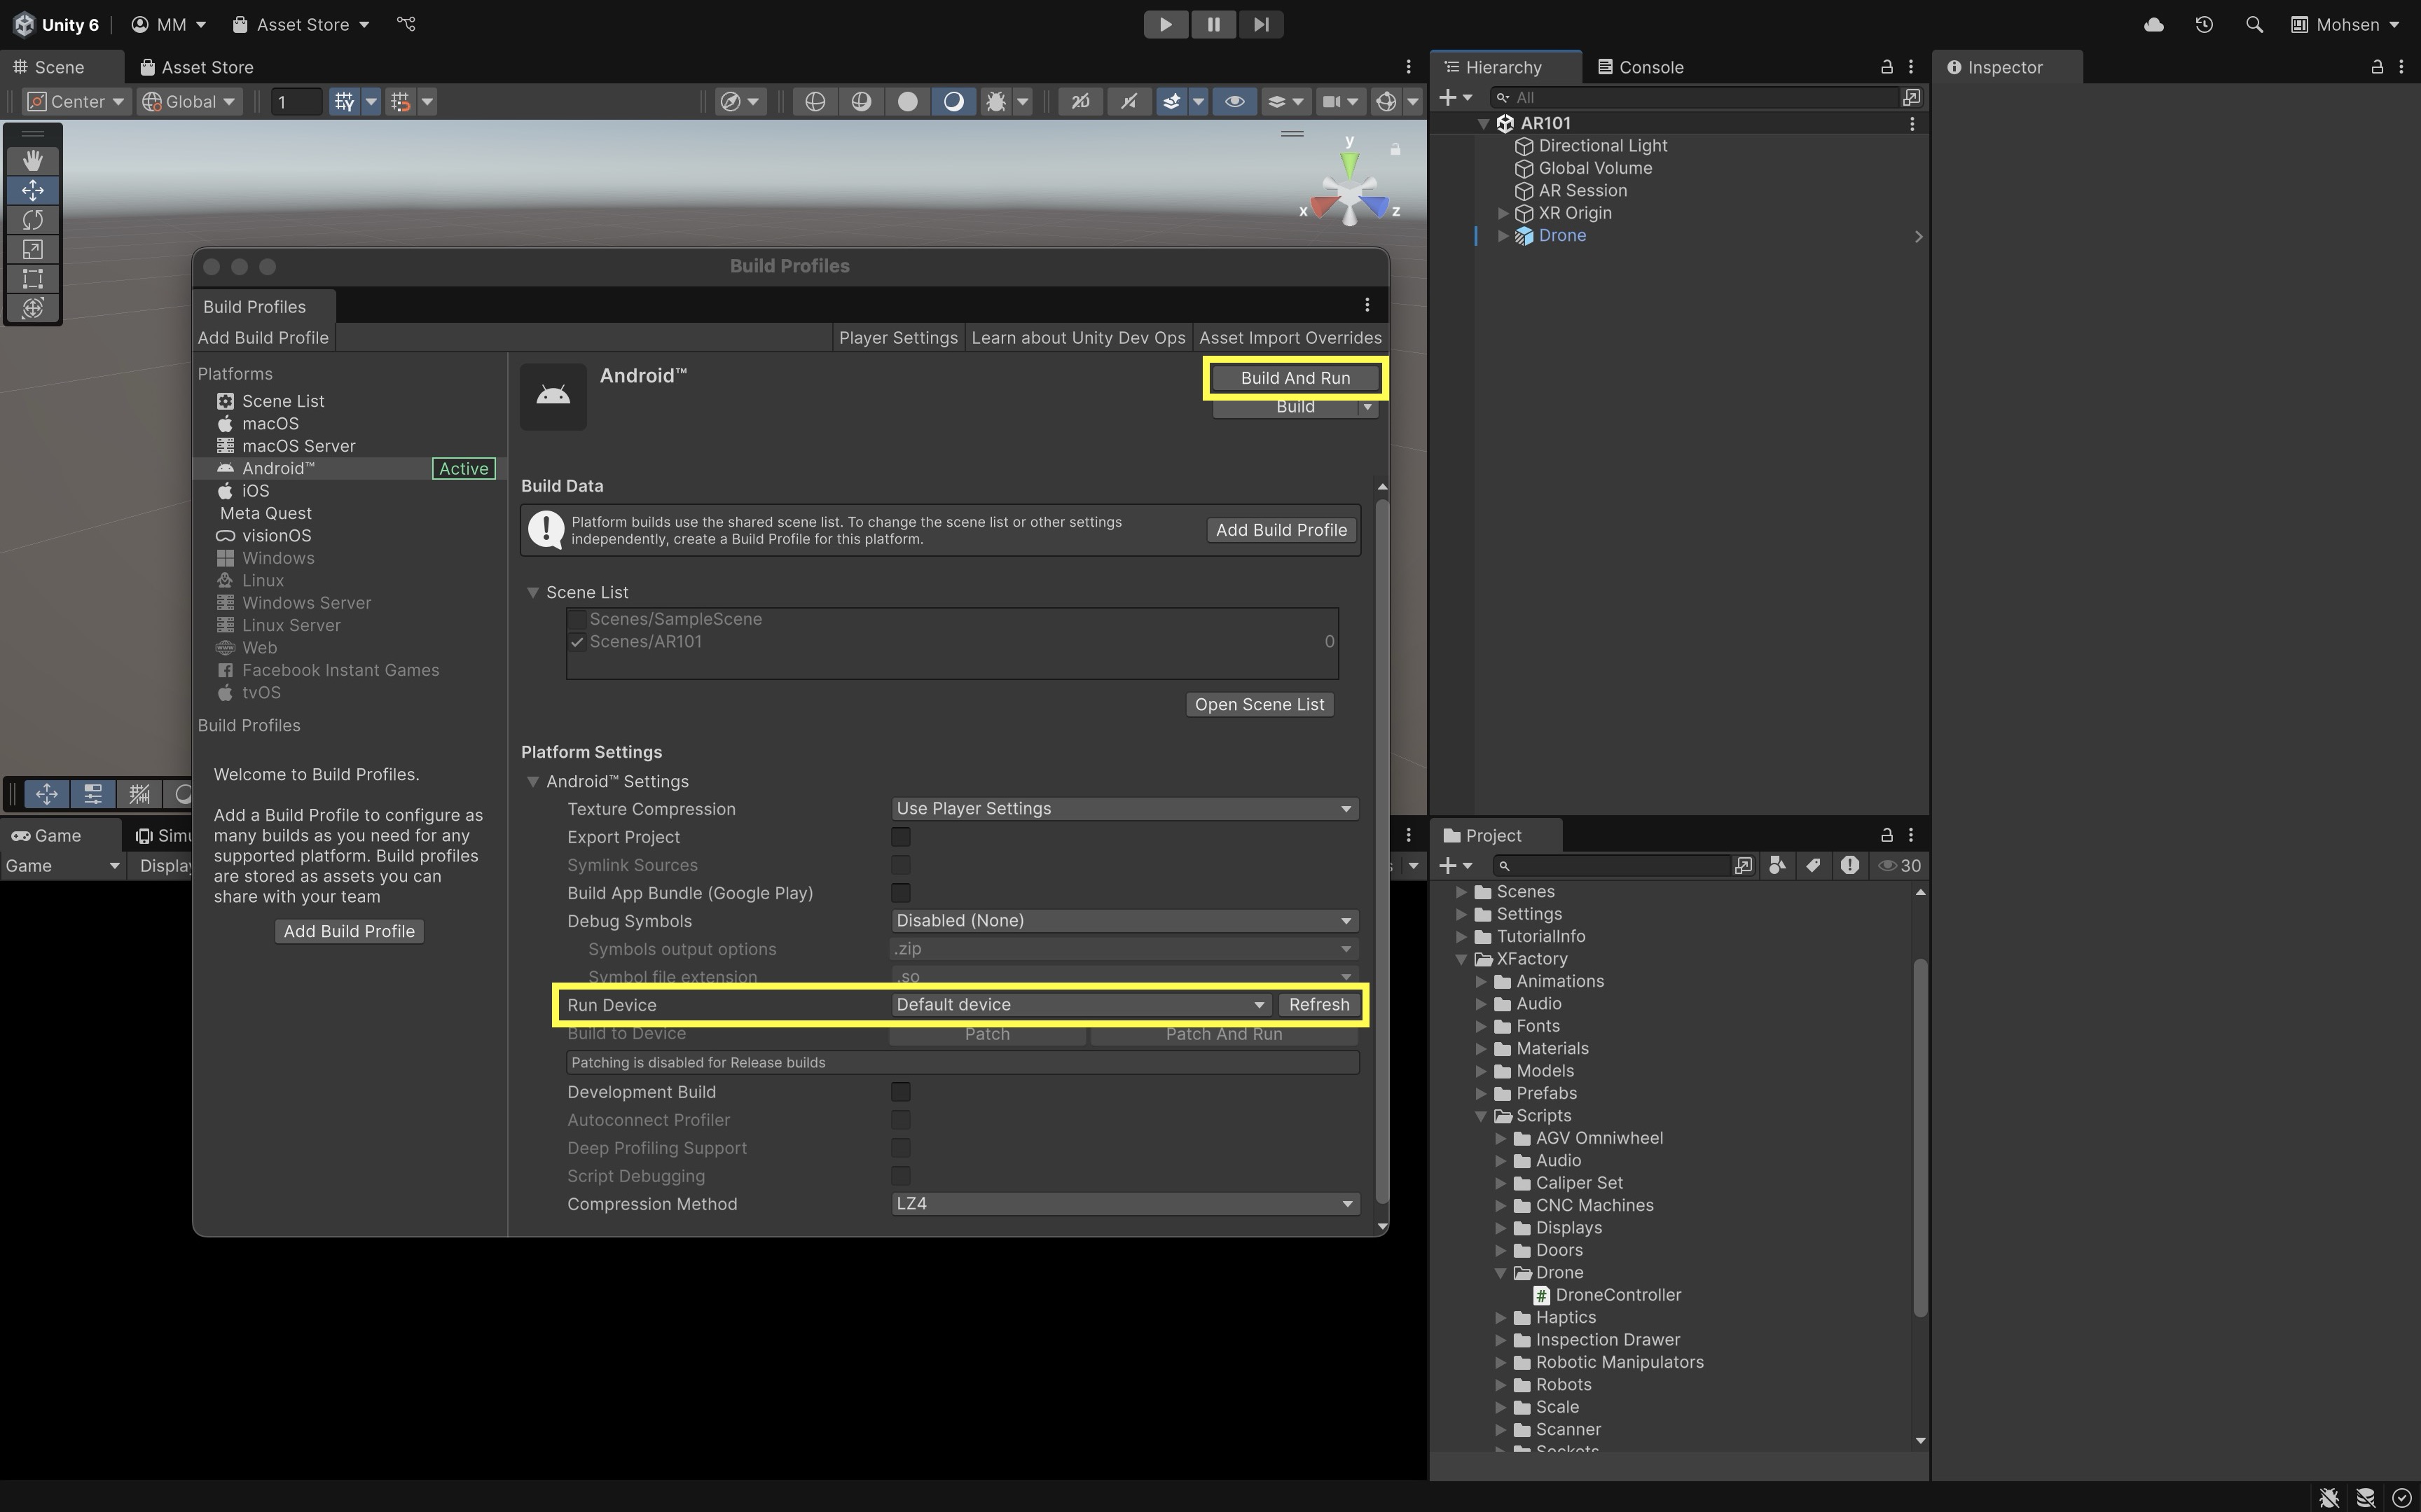The width and height of the screenshot is (2421, 1512).
Task: Check the Export Project option
Action: coord(900,837)
